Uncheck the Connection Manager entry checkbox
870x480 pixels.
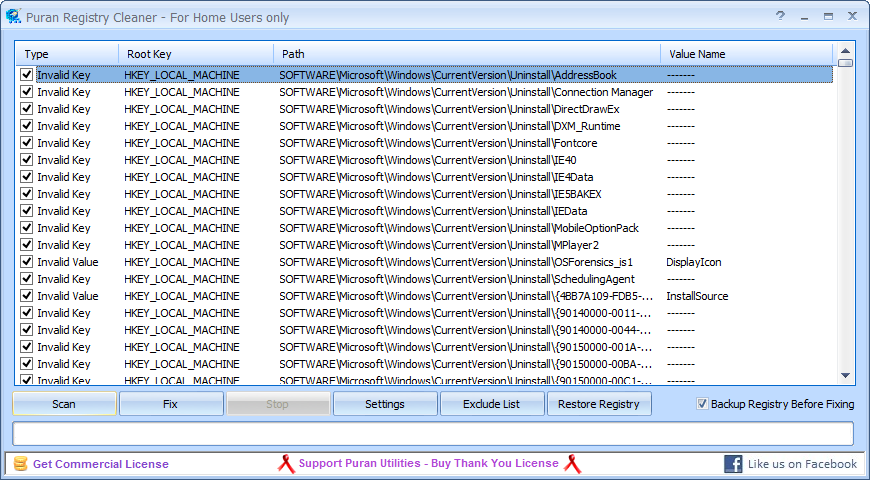26,92
